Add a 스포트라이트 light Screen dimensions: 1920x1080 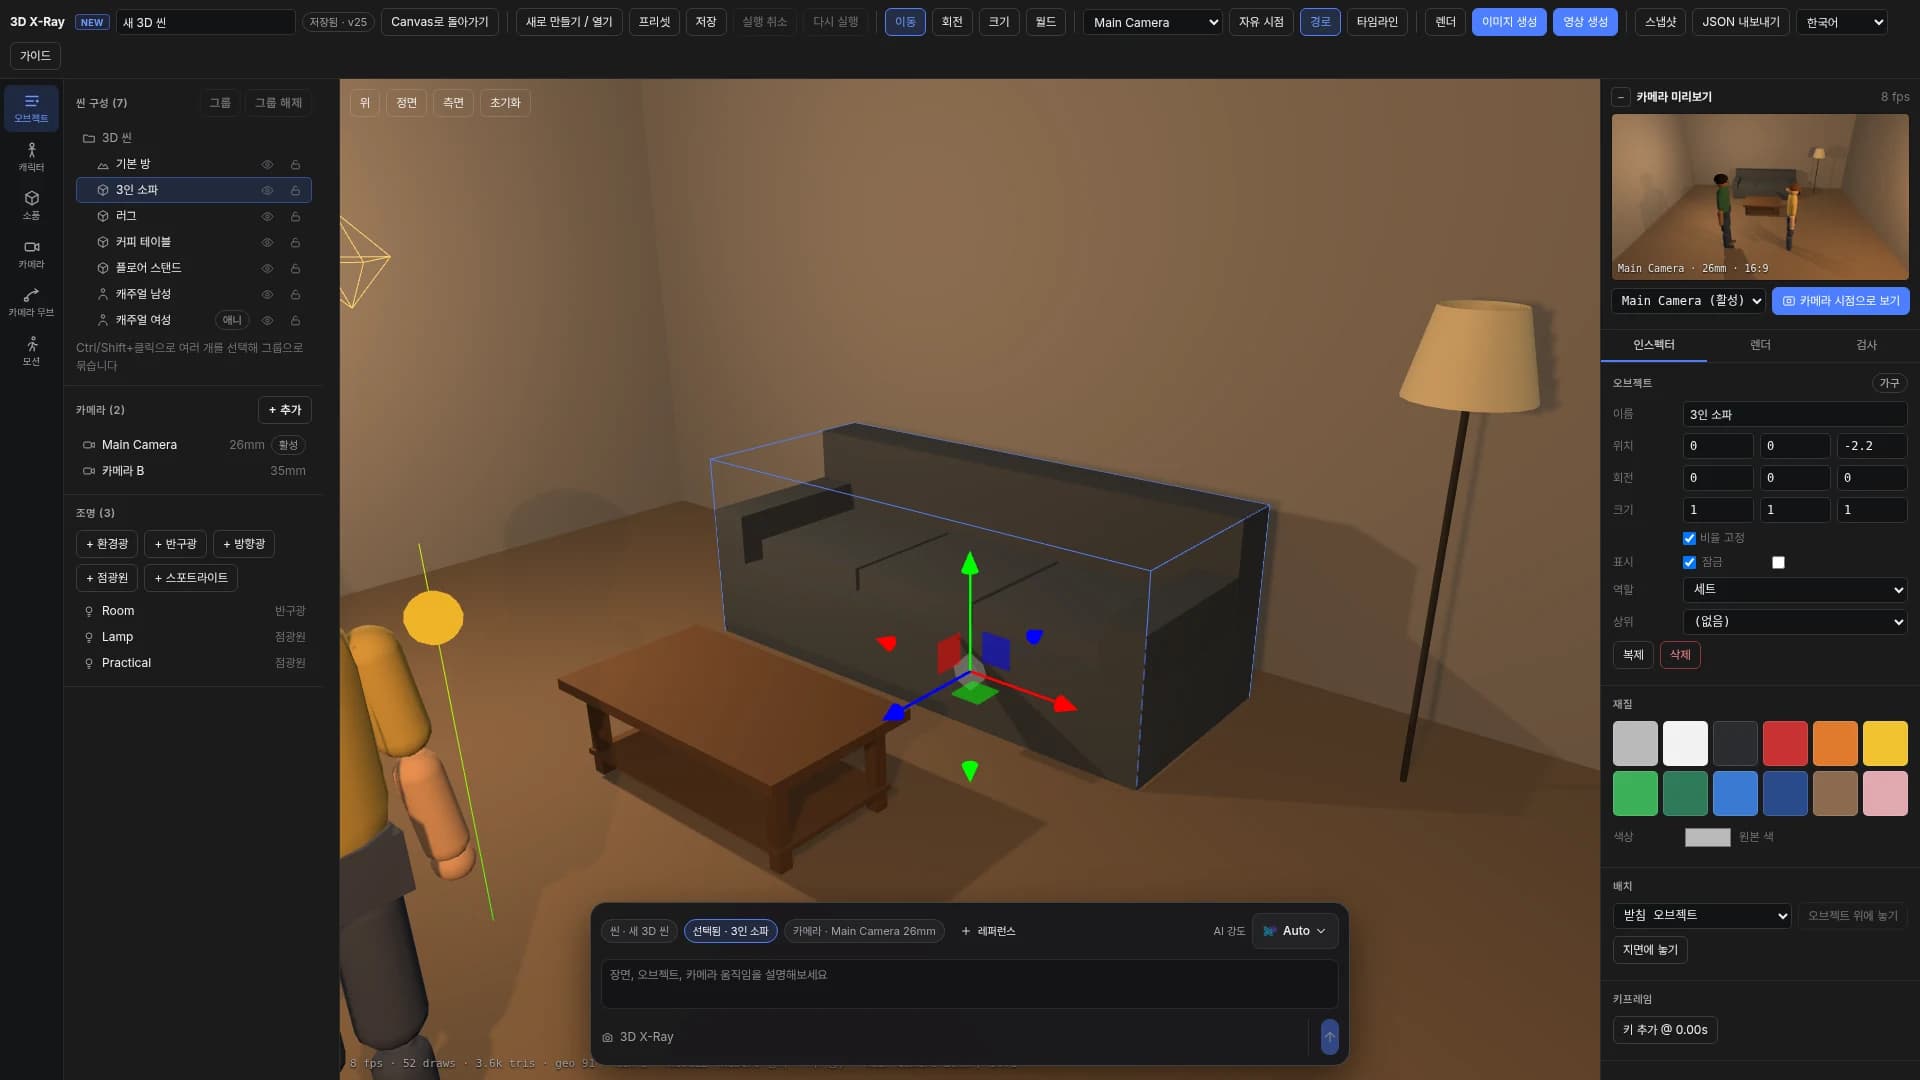pos(191,578)
